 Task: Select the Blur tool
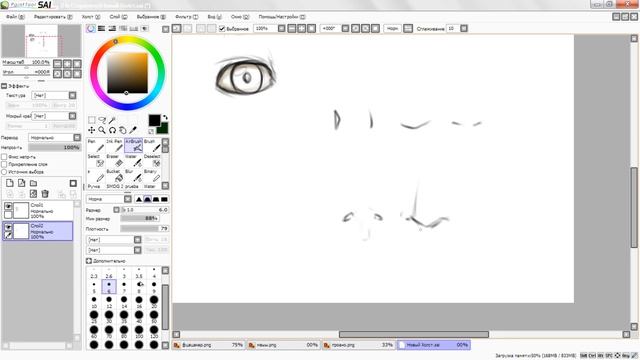(x=133, y=176)
